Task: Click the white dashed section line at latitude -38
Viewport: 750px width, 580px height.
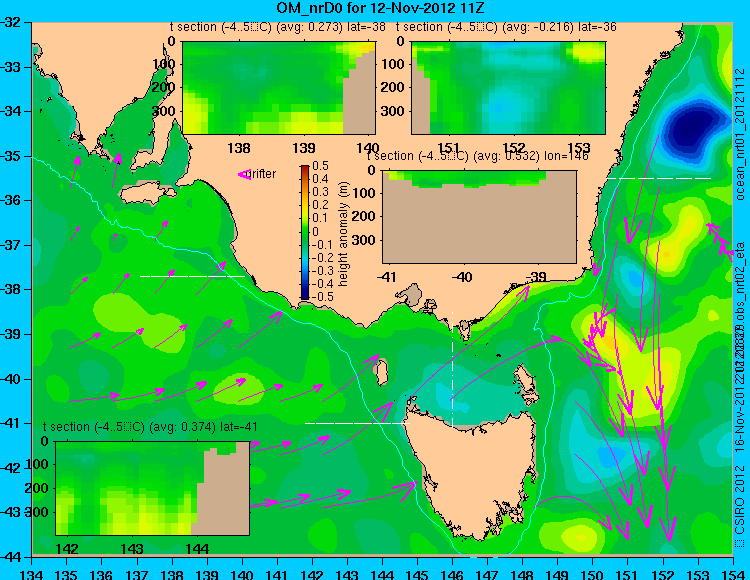Action: click(x=192, y=276)
